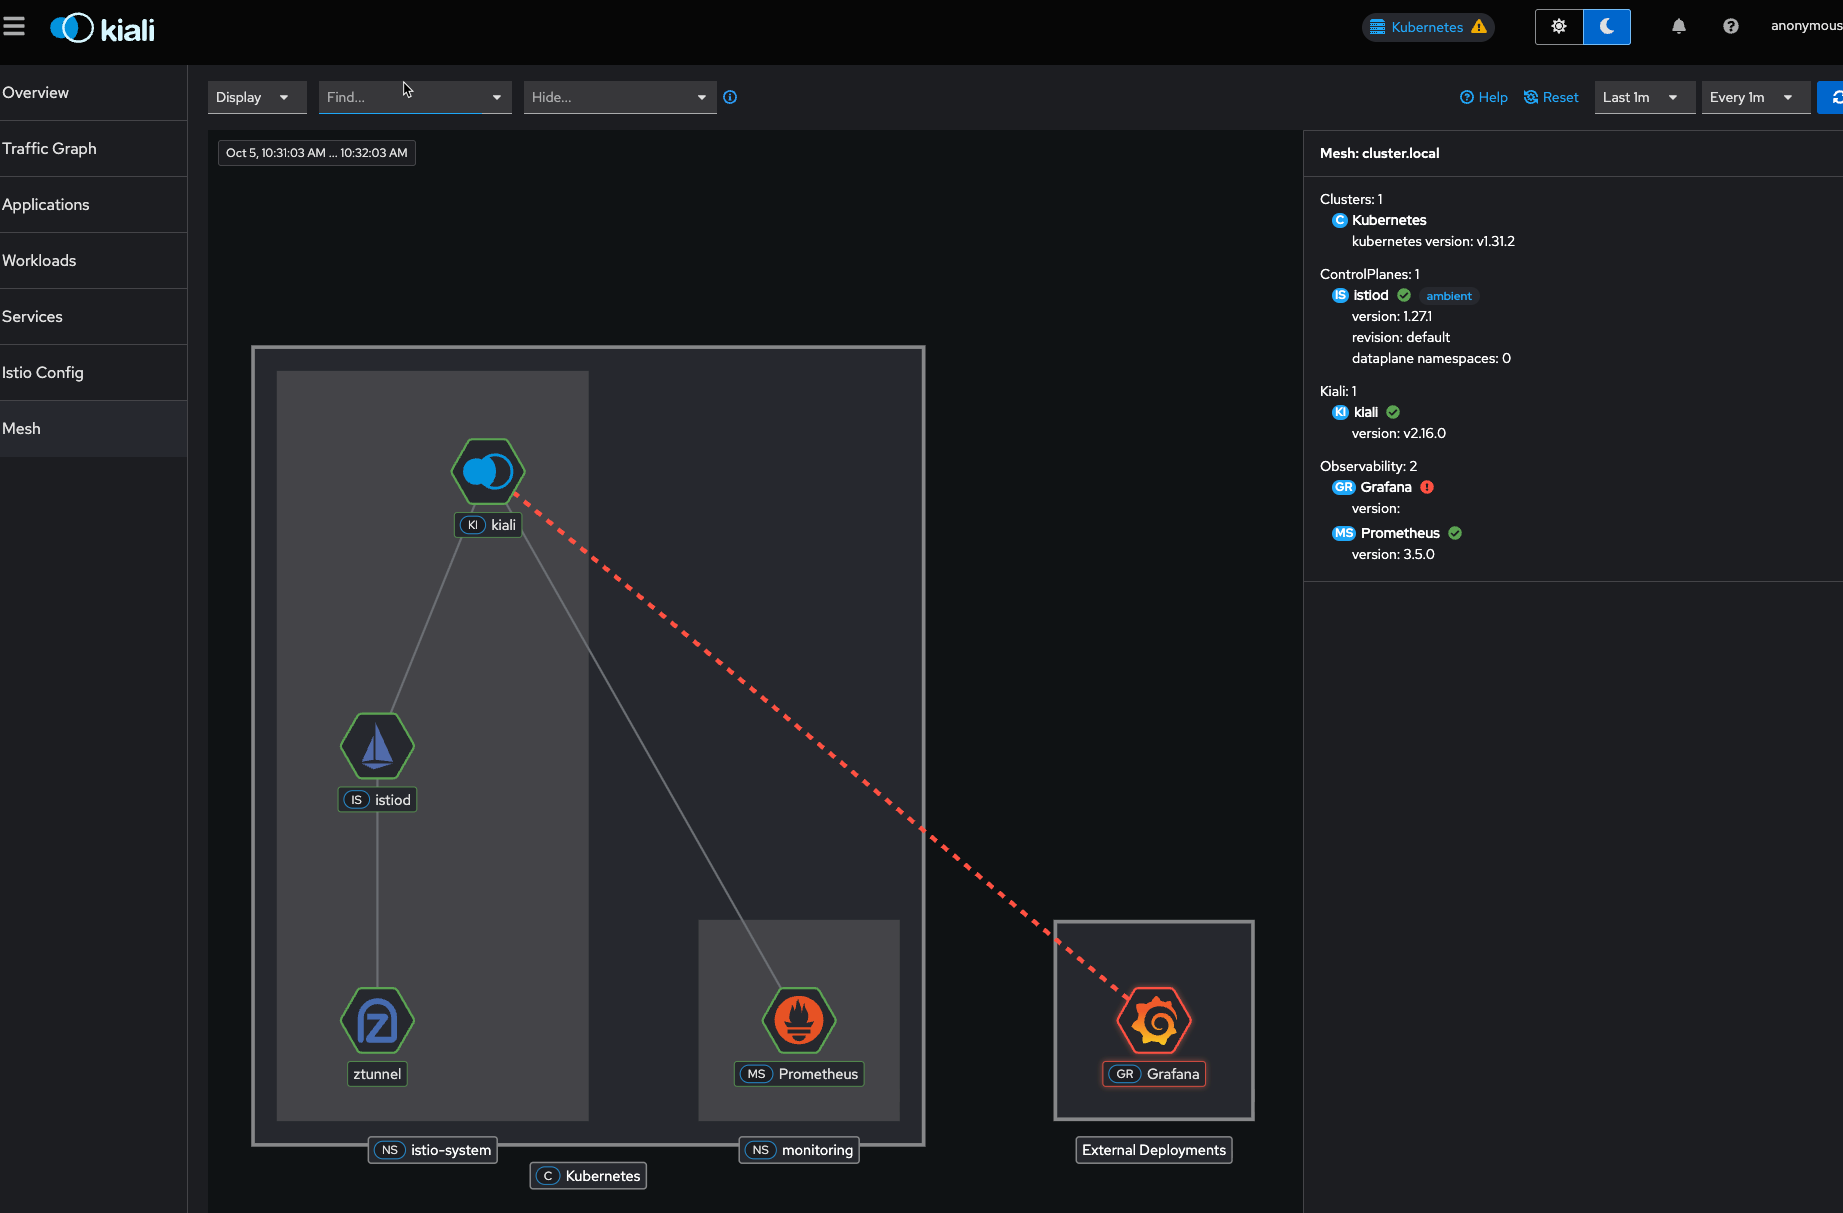
Task: Click the ztunnel node label
Action: 377,1074
